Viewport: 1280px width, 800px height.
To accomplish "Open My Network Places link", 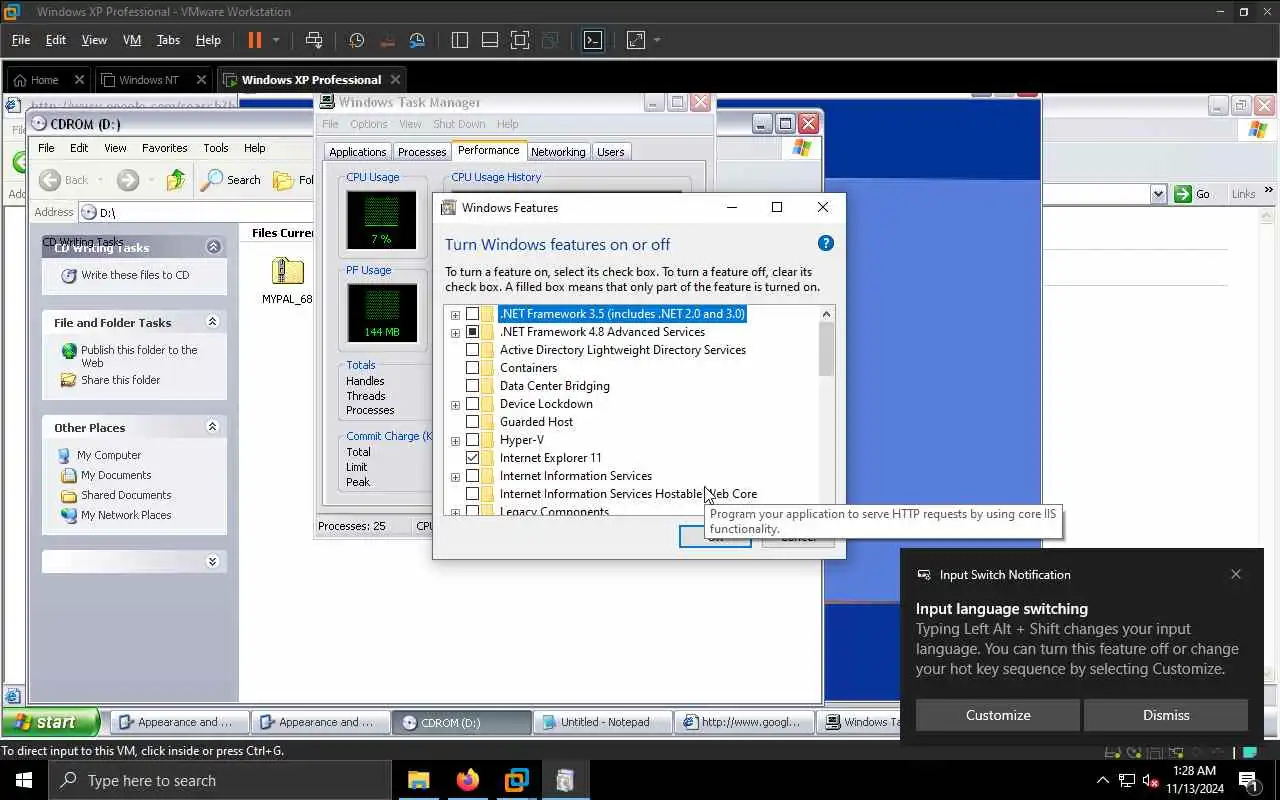I will [126, 515].
